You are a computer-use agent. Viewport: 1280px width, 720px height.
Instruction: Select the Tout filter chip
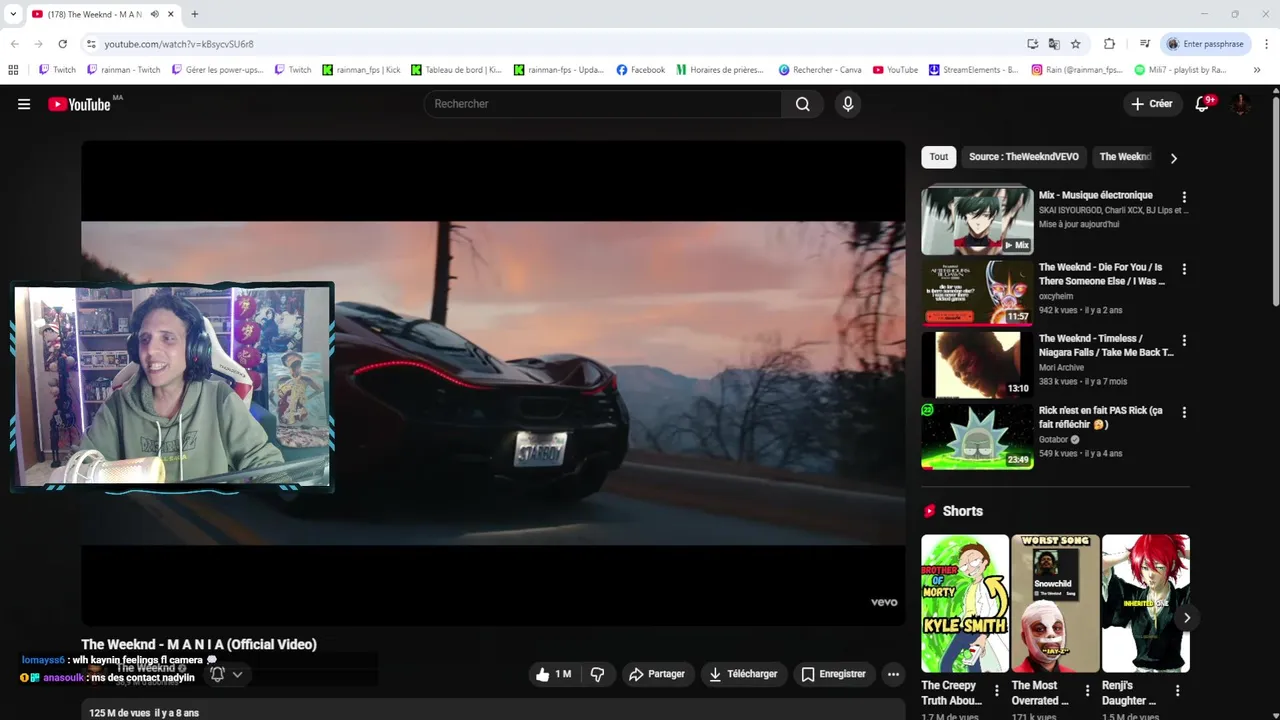(x=939, y=157)
